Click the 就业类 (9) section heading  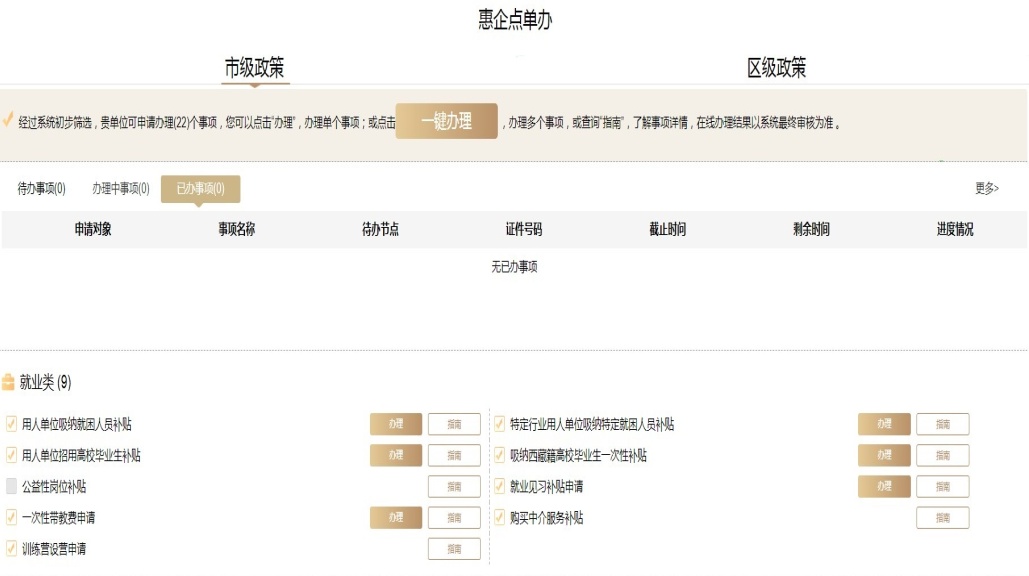[x=45, y=382]
